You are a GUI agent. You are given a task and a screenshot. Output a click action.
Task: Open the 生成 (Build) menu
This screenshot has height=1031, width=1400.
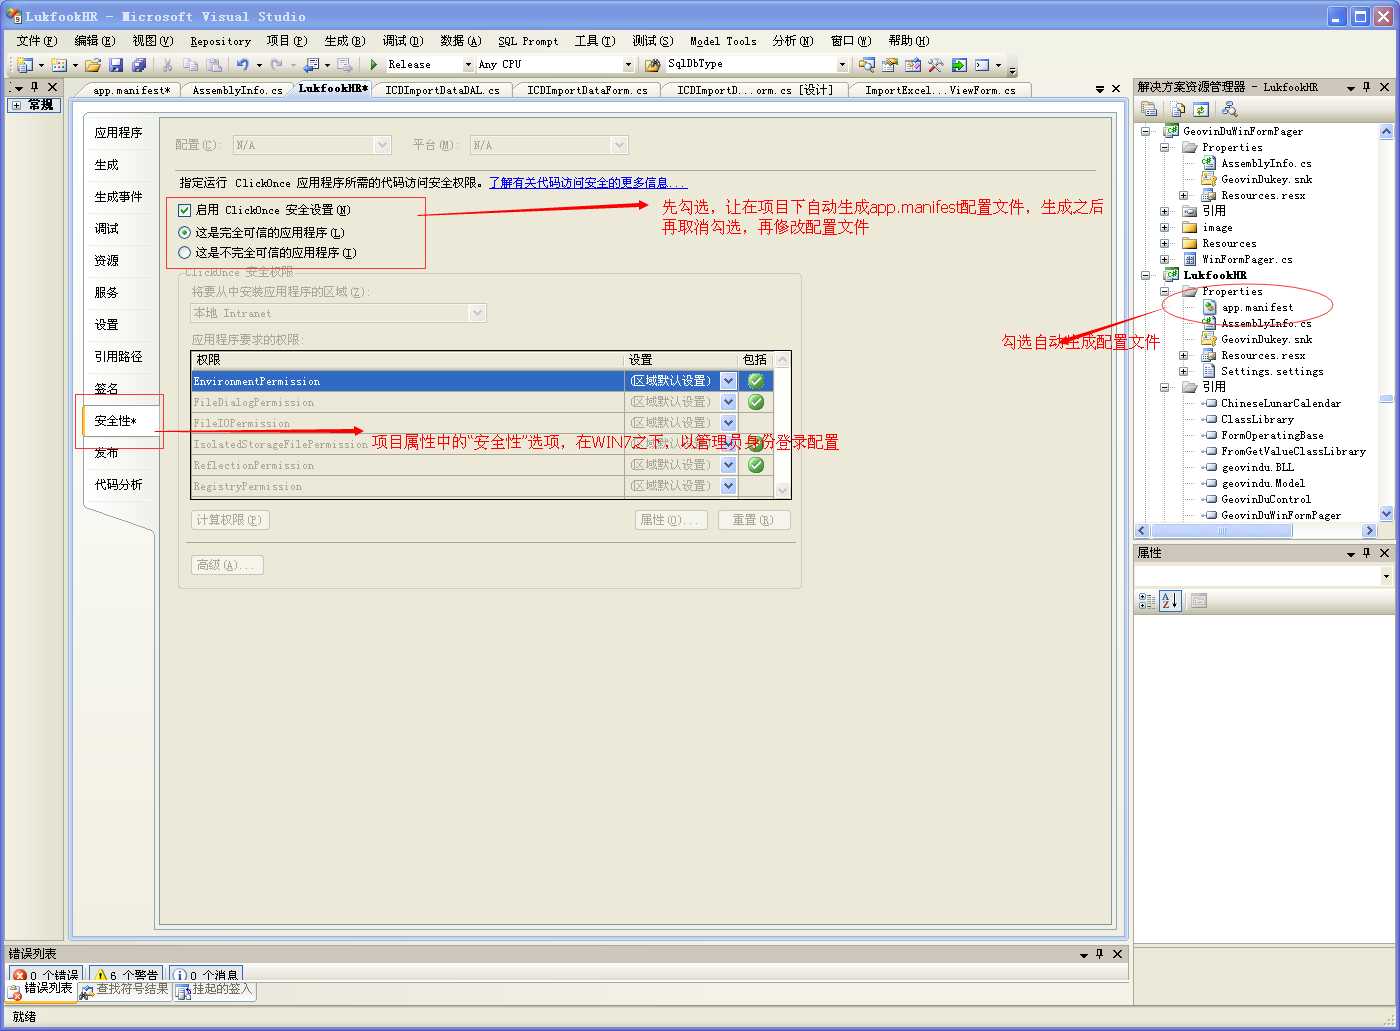(345, 41)
